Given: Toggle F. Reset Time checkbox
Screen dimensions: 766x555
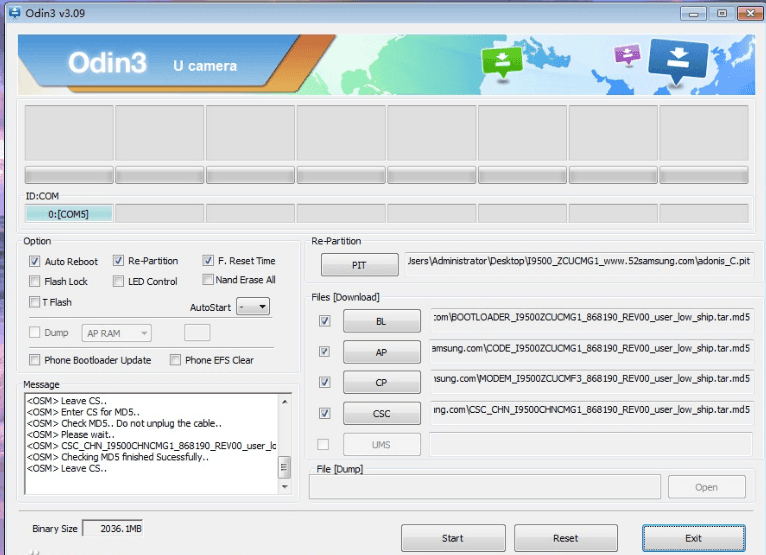Looking at the screenshot, I should coord(208,260).
